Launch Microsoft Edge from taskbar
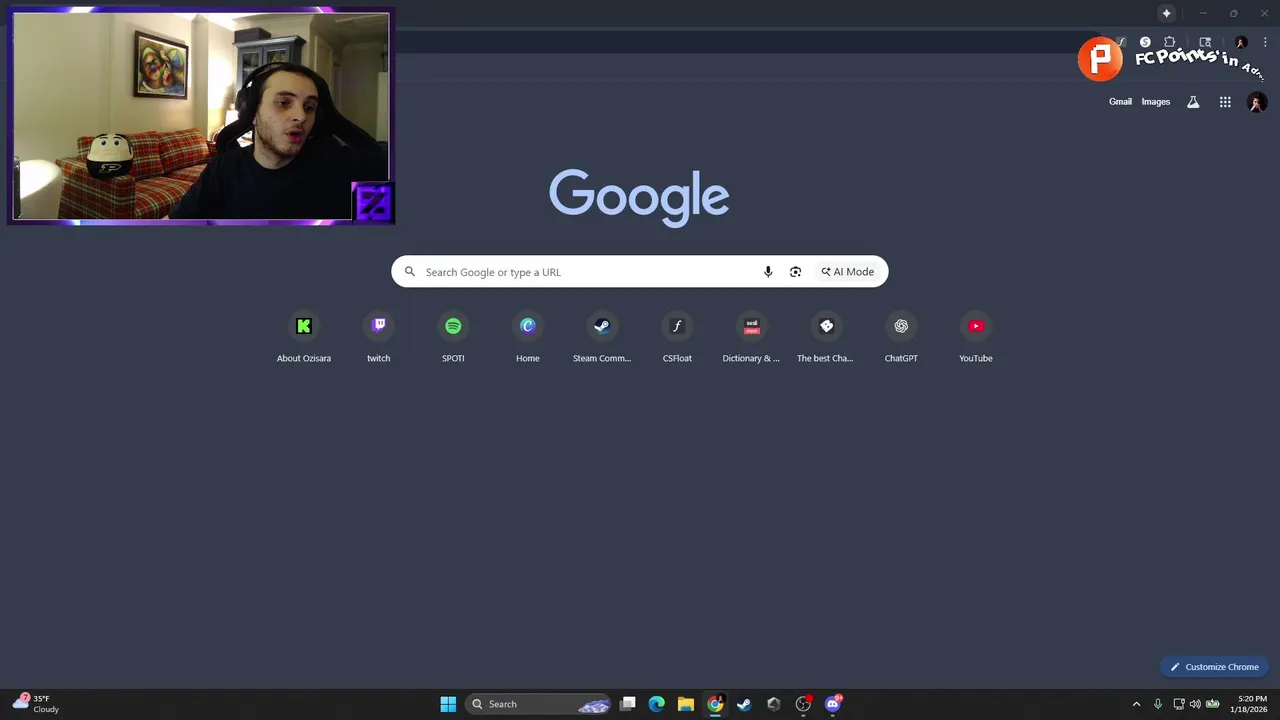Image resolution: width=1280 pixels, height=720 pixels. coord(657,704)
